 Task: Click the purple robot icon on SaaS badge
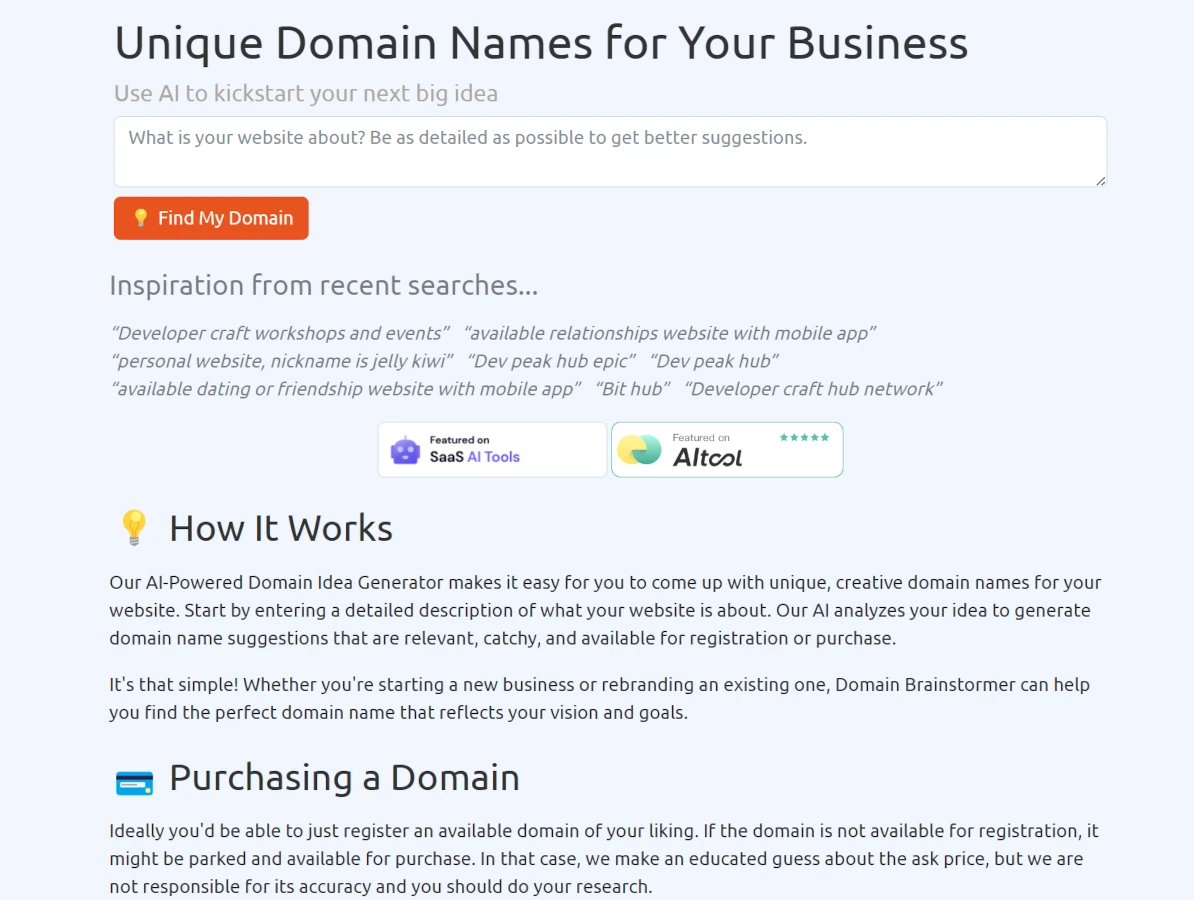point(405,450)
